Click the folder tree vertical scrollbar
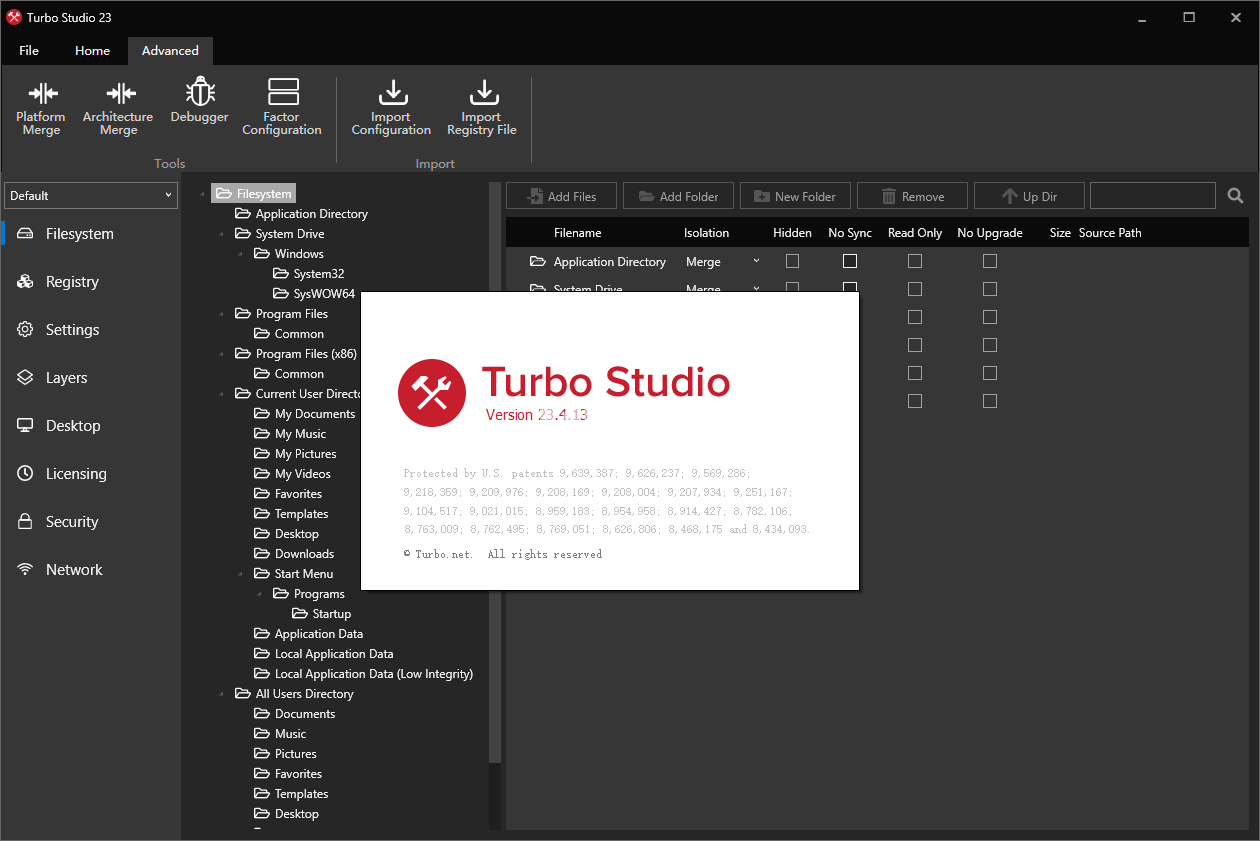The height and width of the screenshot is (841, 1260). [x=494, y=470]
